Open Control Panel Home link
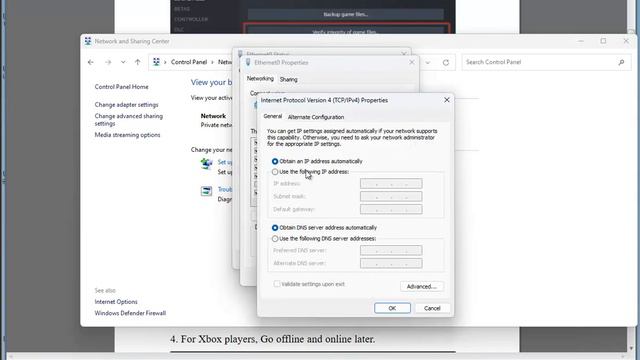640x360 pixels. (x=122, y=87)
